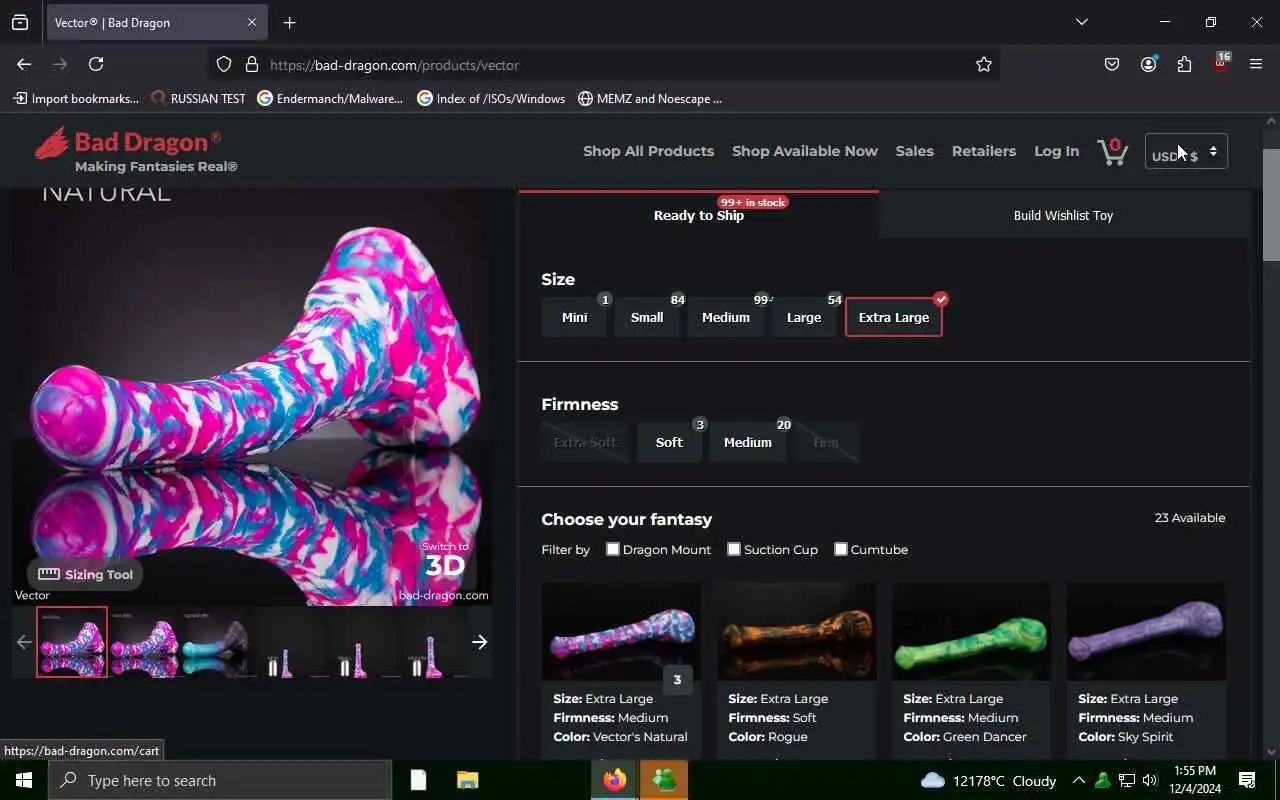Open the RUSSIAN TEST bookmark
The height and width of the screenshot is (800, 1280).
pyautogui.click(x=198, y=98)
